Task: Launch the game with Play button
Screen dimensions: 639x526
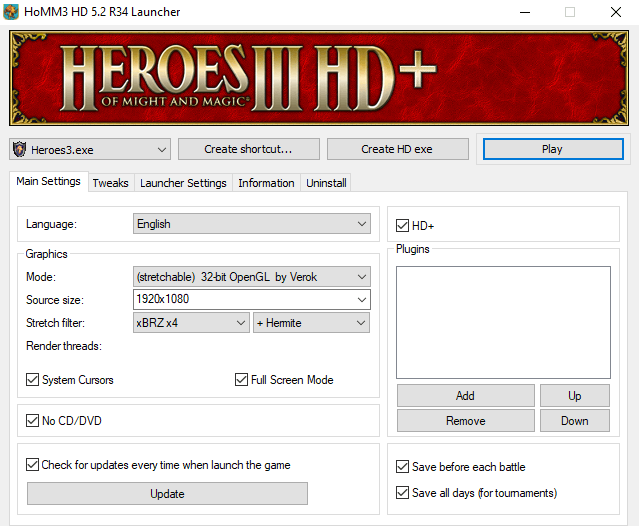Action: point(553,149)
